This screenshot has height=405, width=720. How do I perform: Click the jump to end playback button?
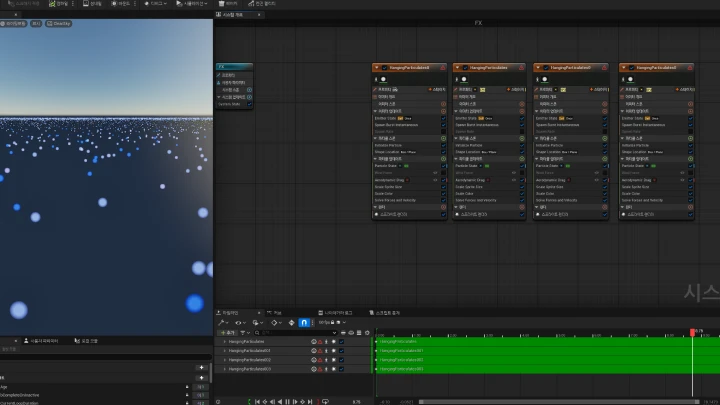310,402
